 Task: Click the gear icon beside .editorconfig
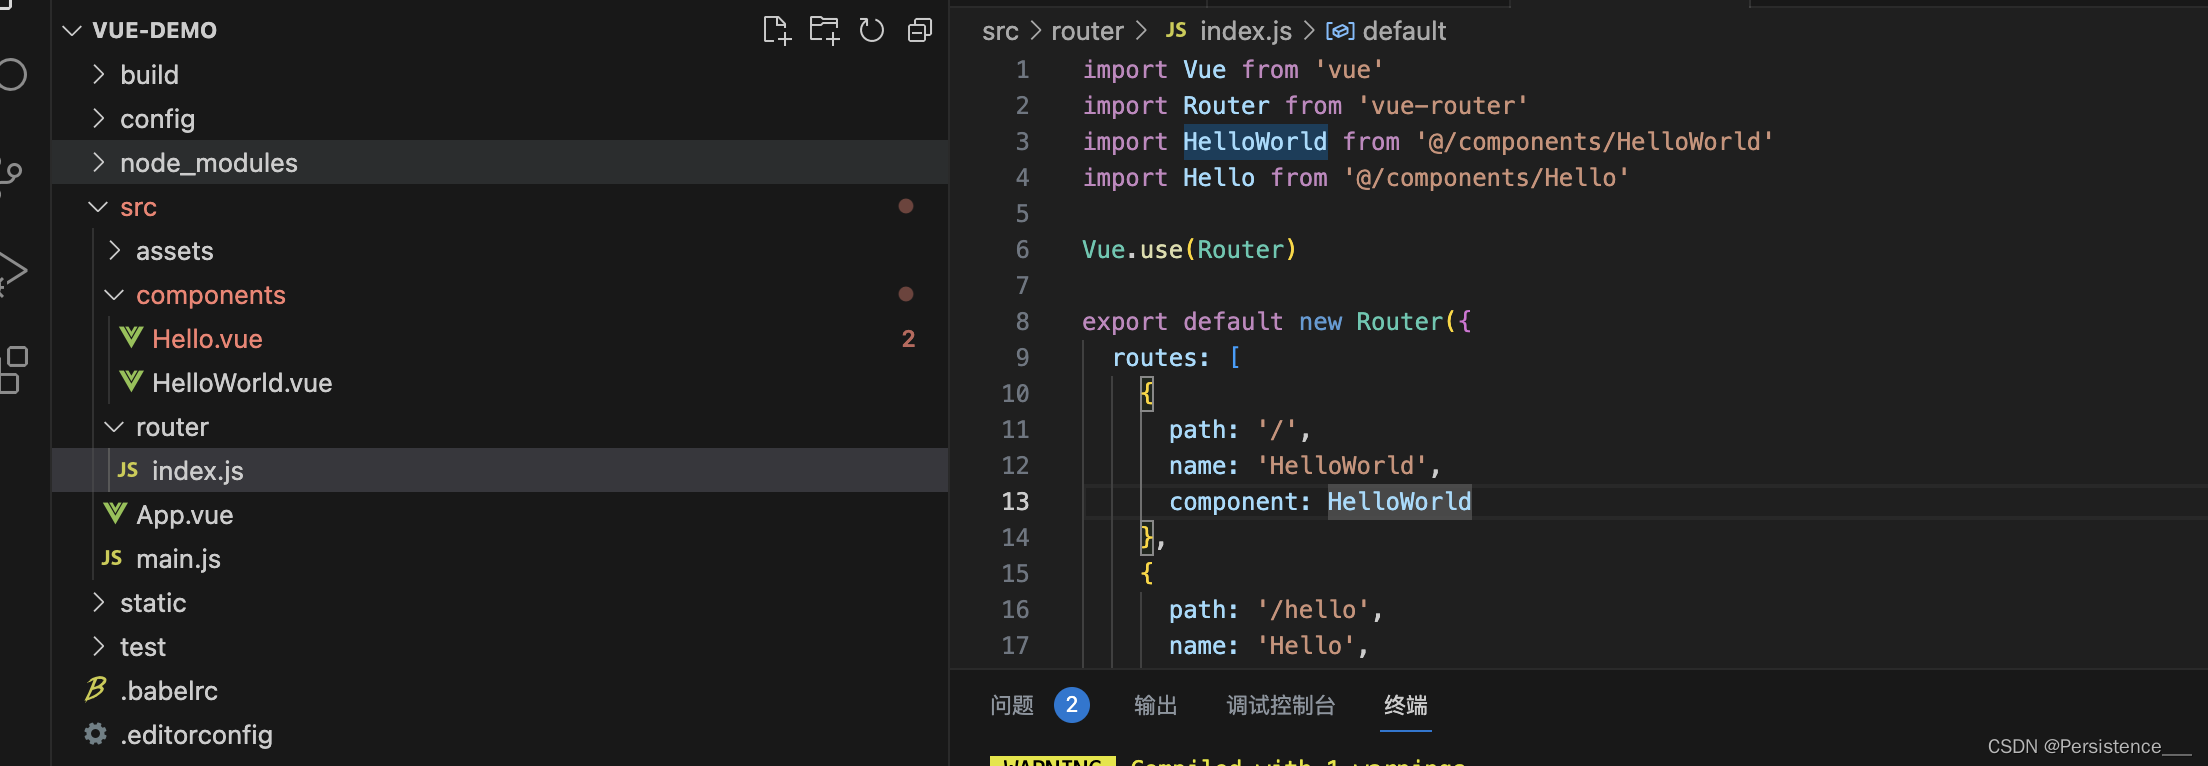click(x=96, y=734)
